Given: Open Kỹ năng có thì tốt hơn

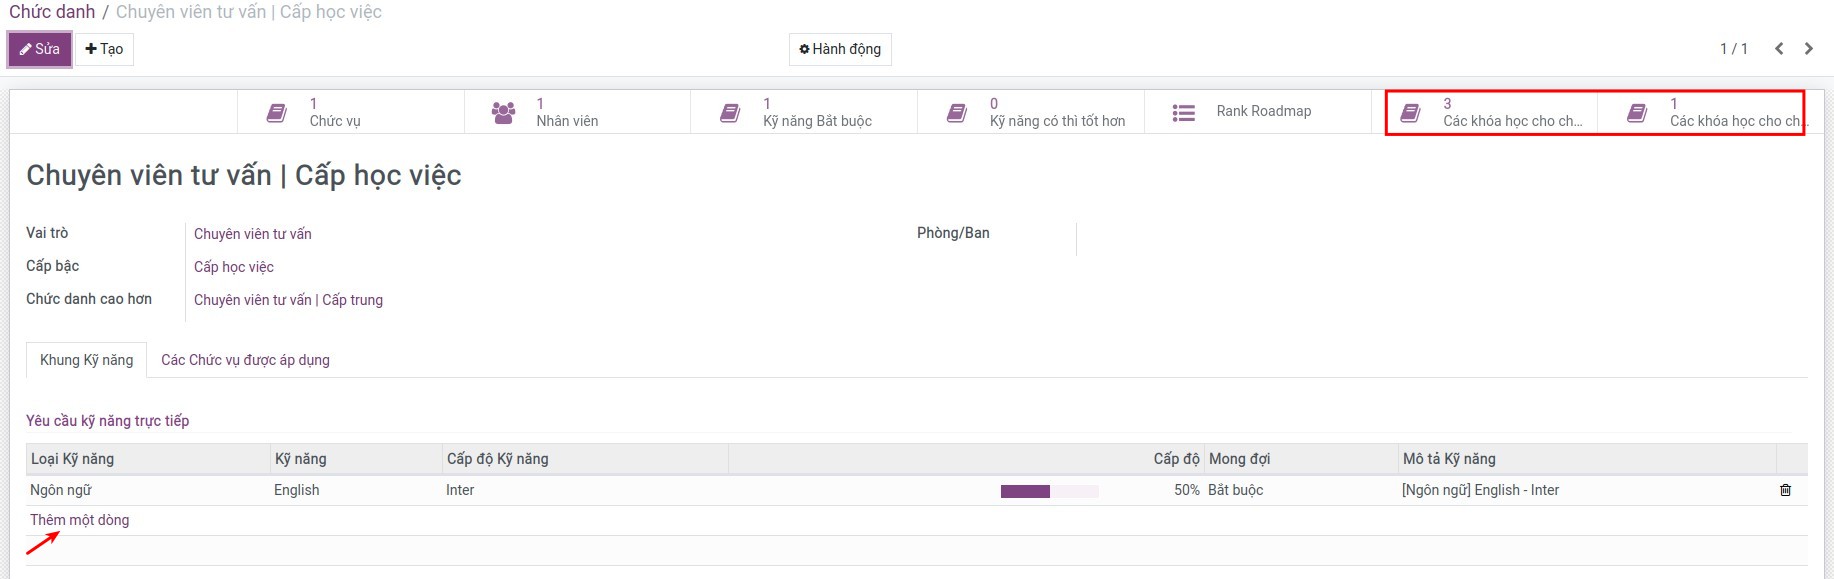Looking at the screenshot, I should (1030, 112).
